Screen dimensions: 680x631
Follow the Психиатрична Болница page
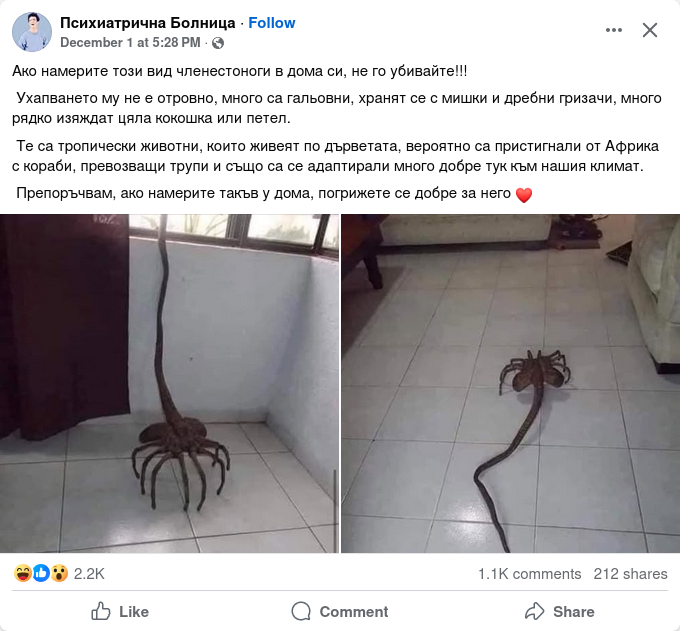pos(271,23)
